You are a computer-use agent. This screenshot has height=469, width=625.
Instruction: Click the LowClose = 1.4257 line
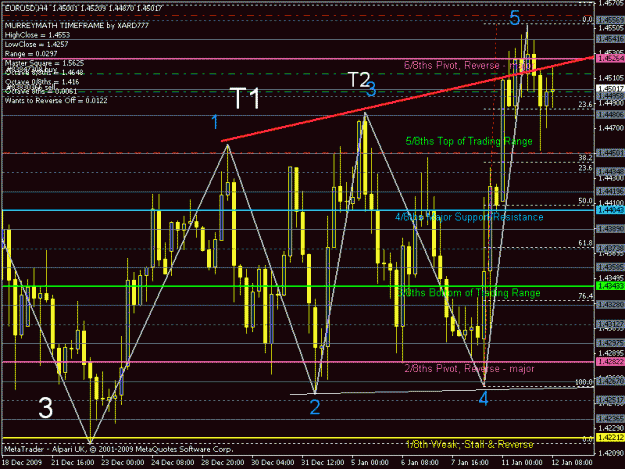(x=36, y=44)
